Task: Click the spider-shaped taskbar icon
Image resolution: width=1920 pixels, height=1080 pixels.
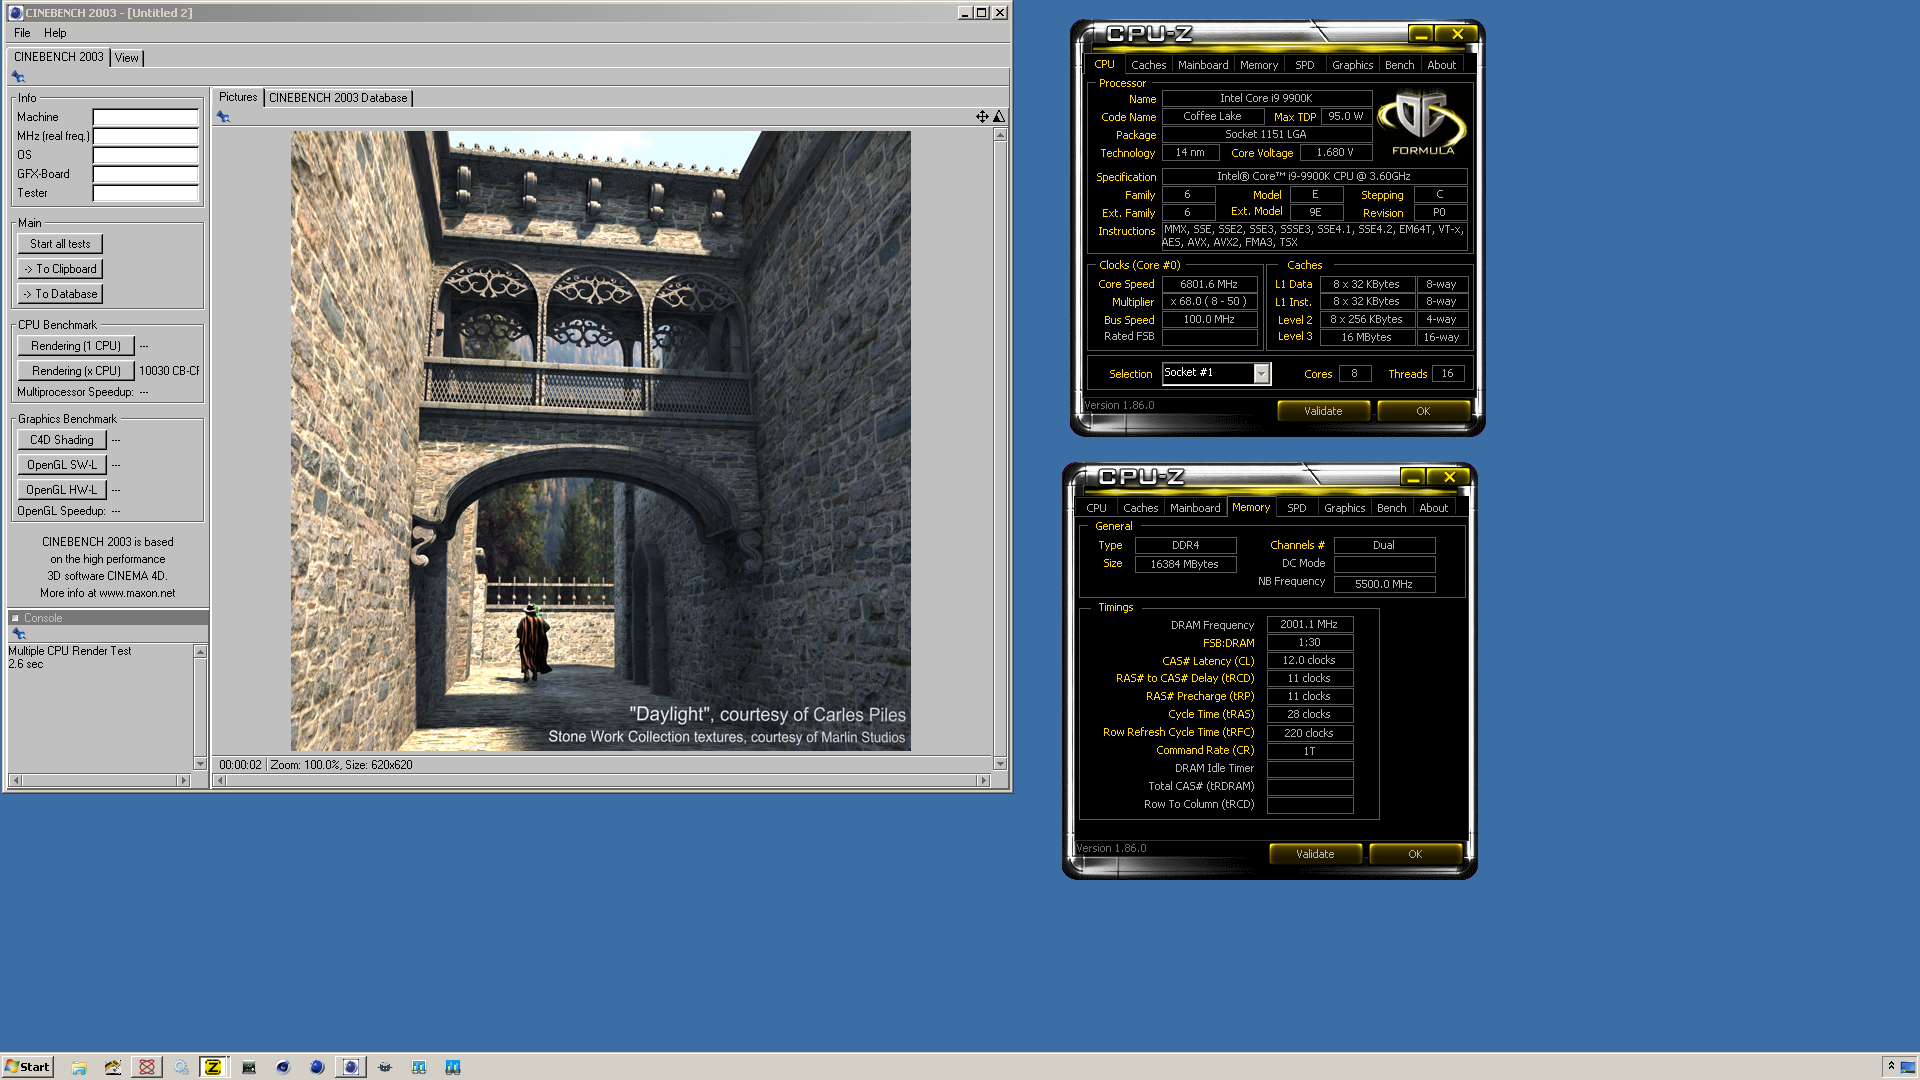Action: point(385,1067)
